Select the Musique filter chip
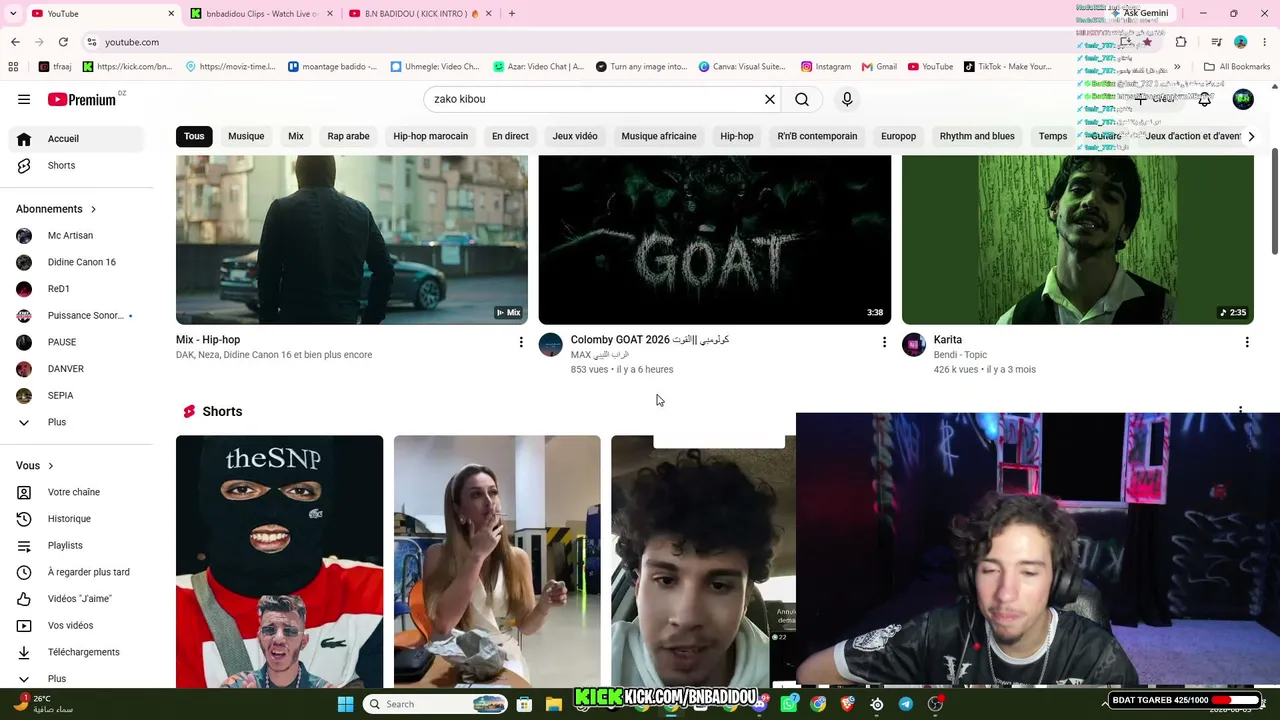The image size is (1280, 720). tap(246, 136)
